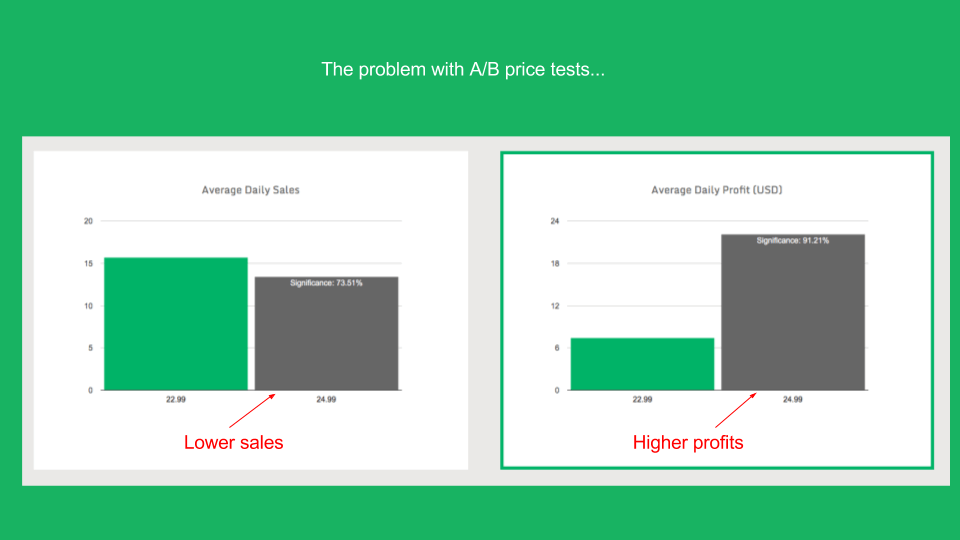Image resolution: width=960 pixels, height=540 pixels.
Task: Click the red arrow above Higher profits
Action: pos(736,410)
